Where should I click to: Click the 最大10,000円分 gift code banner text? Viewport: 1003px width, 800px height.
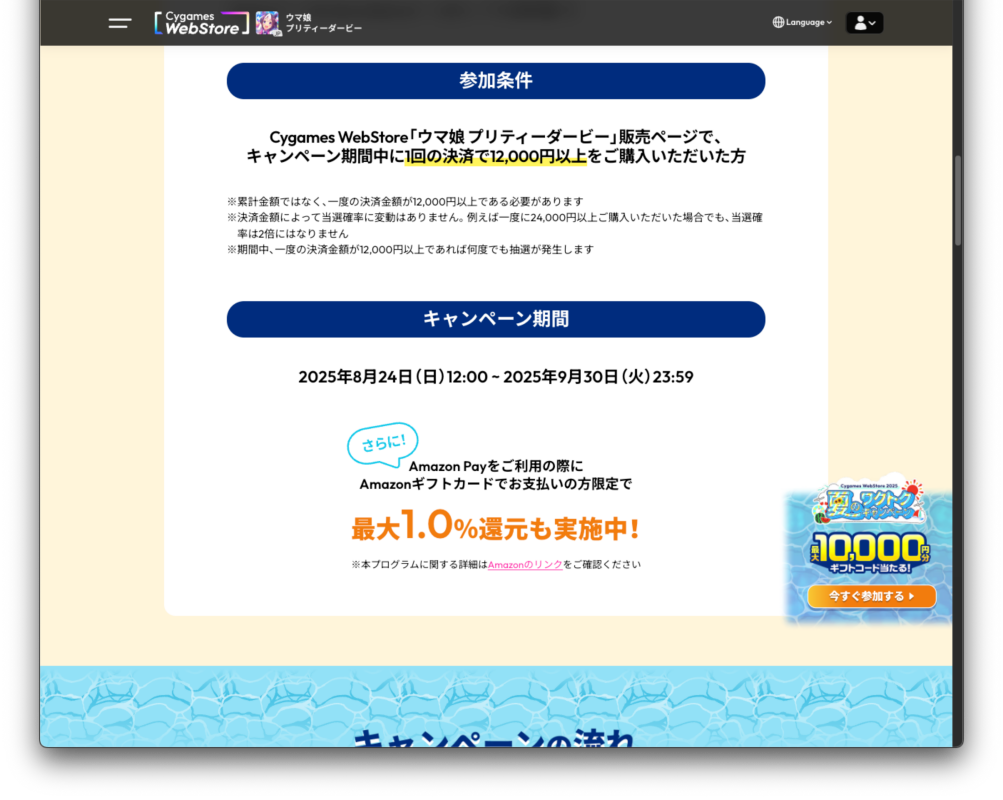(x=868, y=551)
